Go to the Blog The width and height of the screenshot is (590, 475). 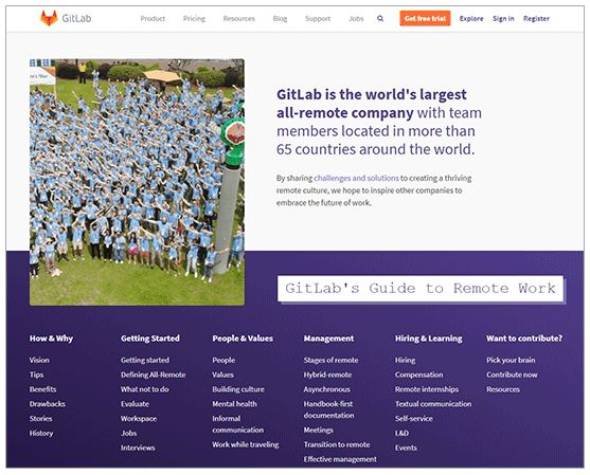point(280,18)
